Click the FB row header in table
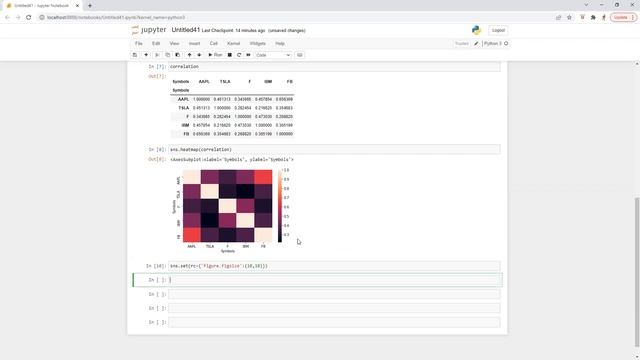Viewport: 640px width, 360px height. click(x=186, y=134)
